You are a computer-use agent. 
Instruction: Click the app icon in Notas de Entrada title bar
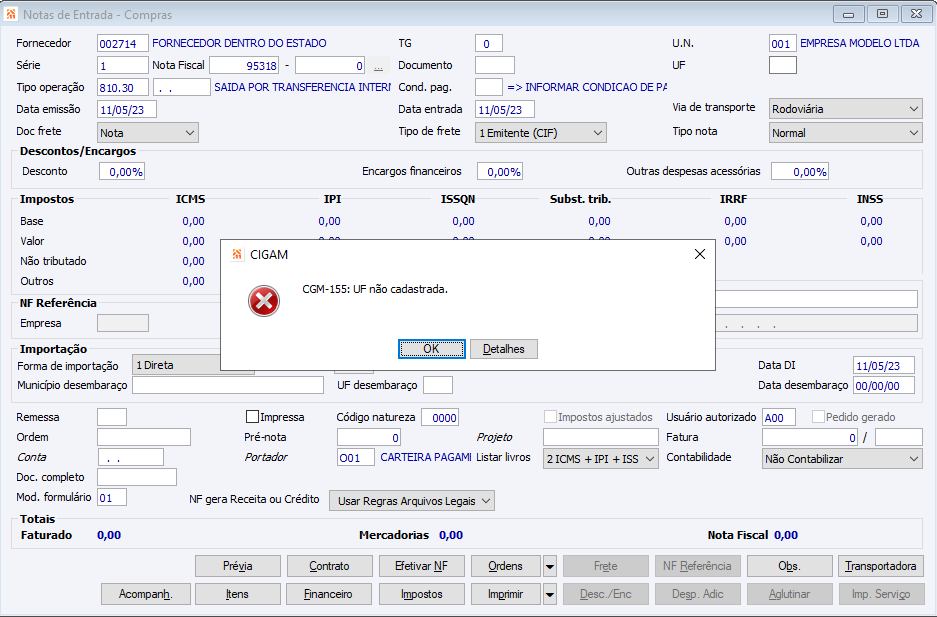coord(11,14)
